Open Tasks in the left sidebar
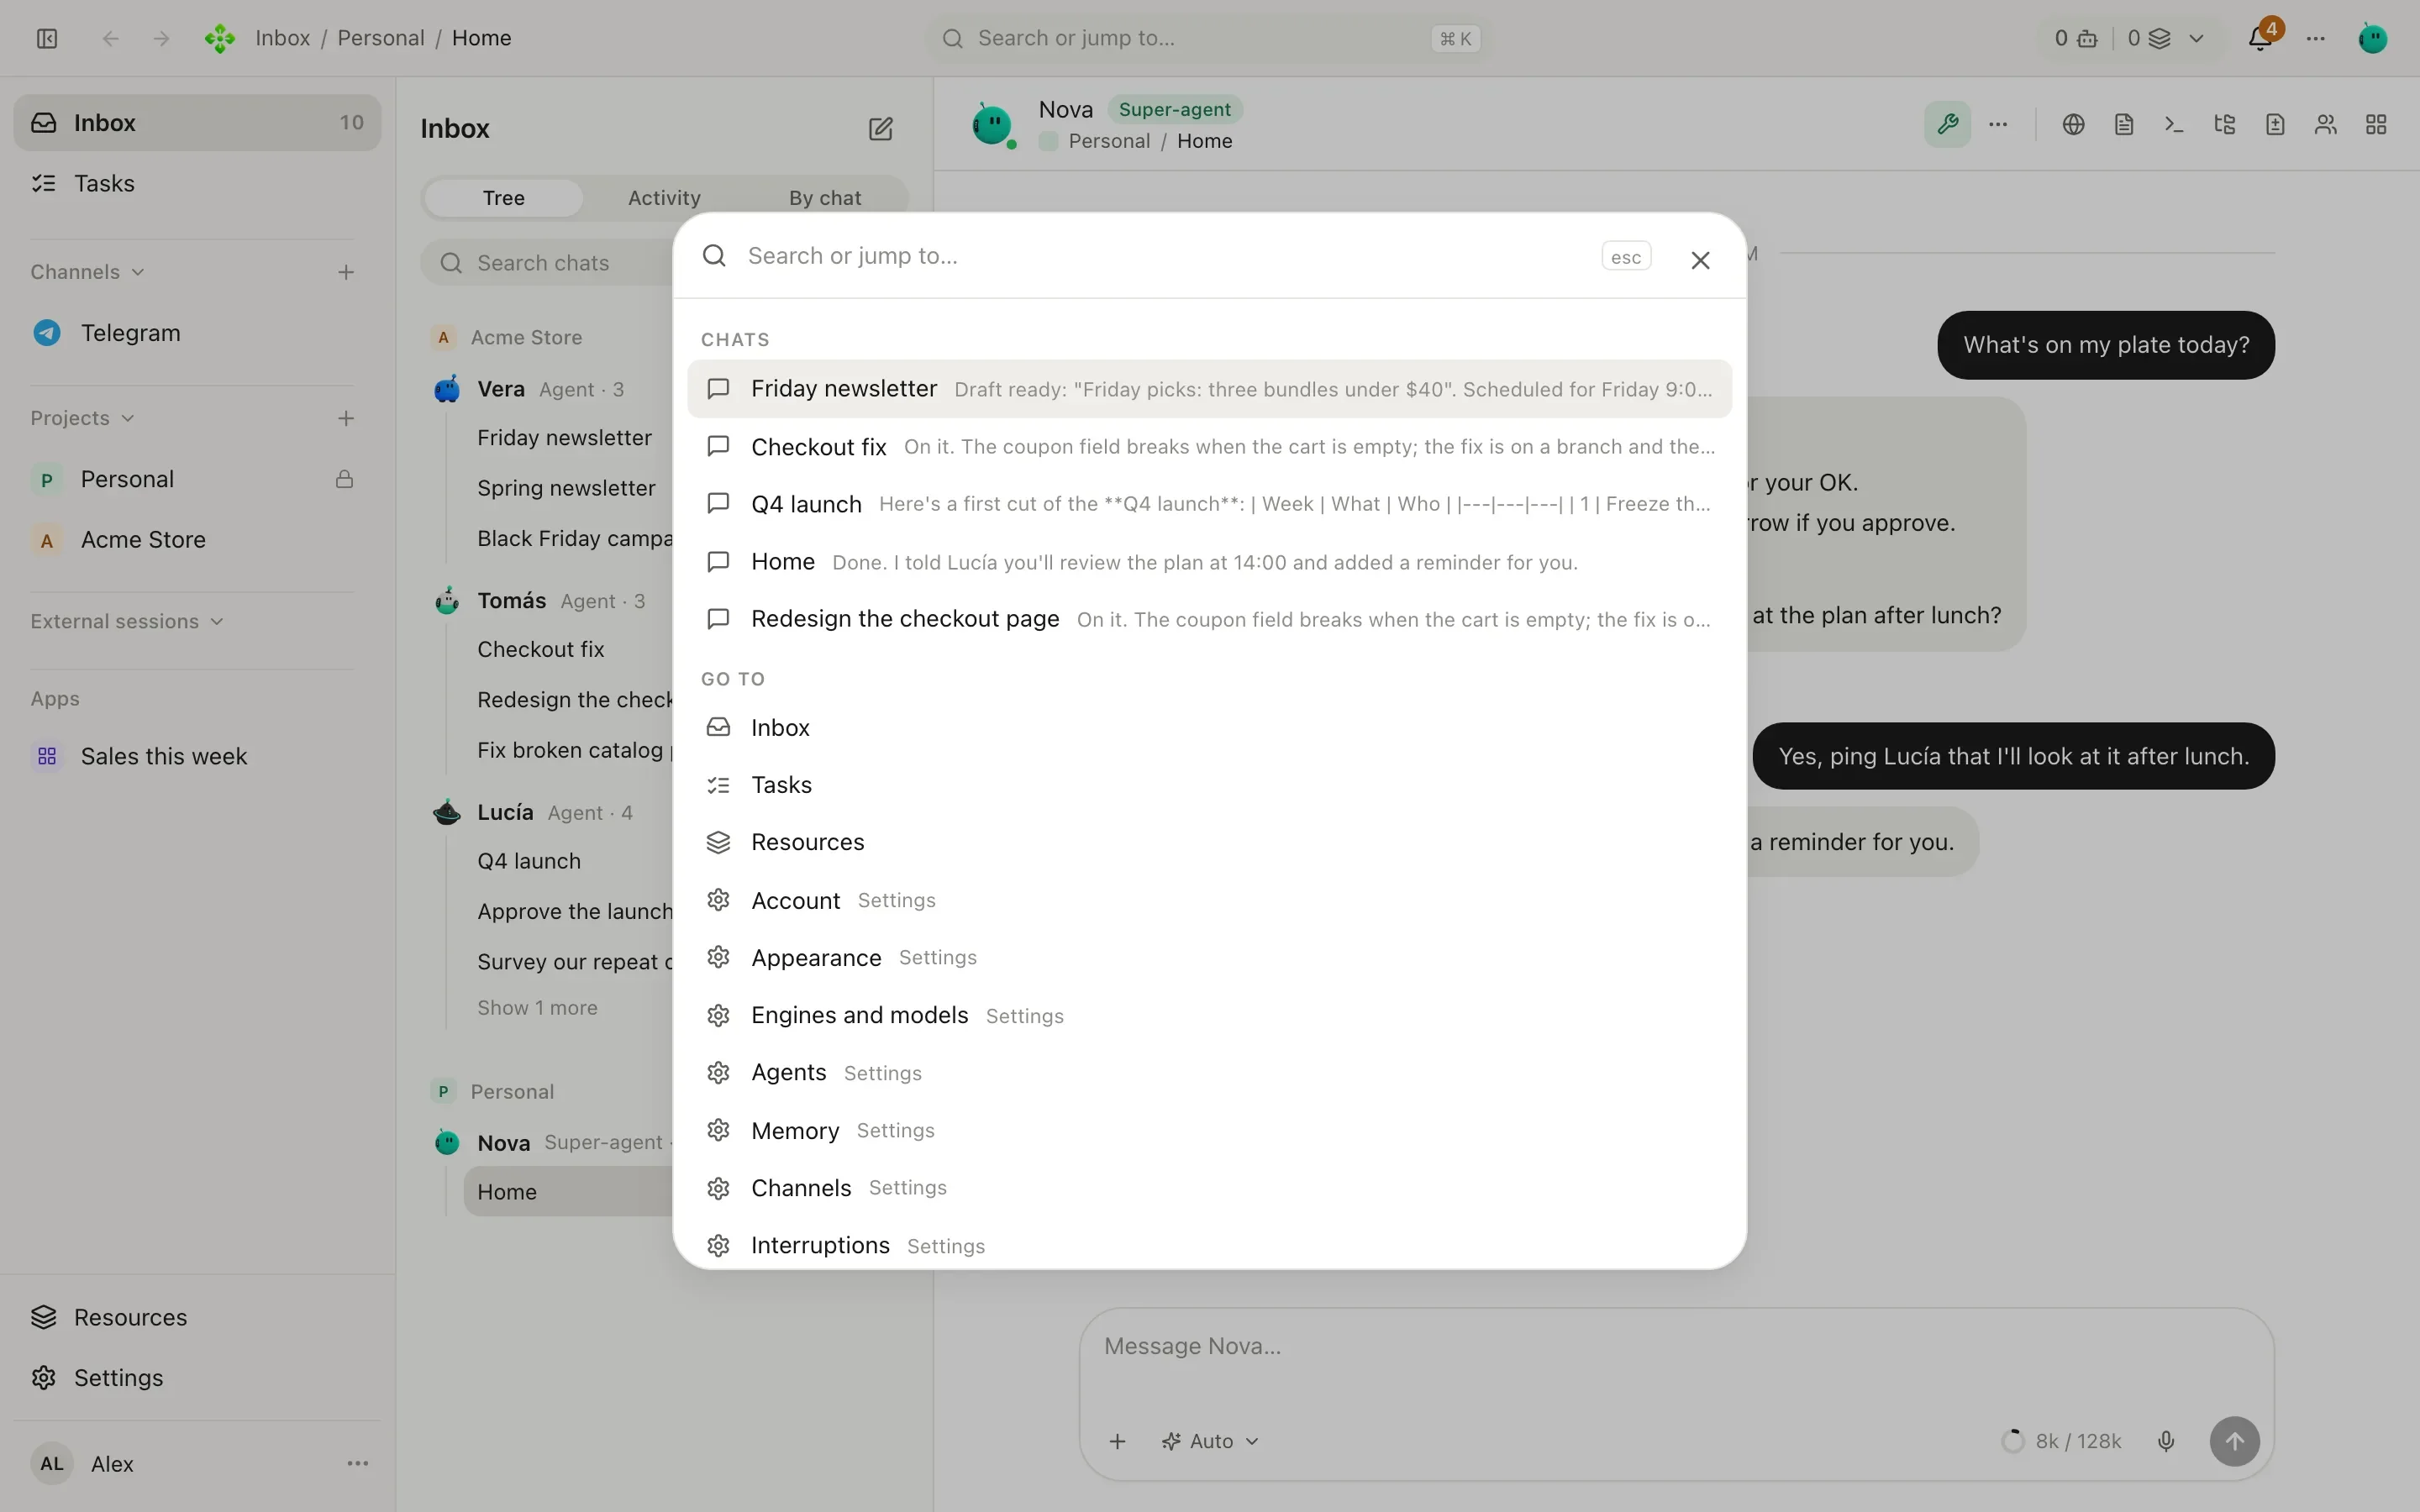 196,183
